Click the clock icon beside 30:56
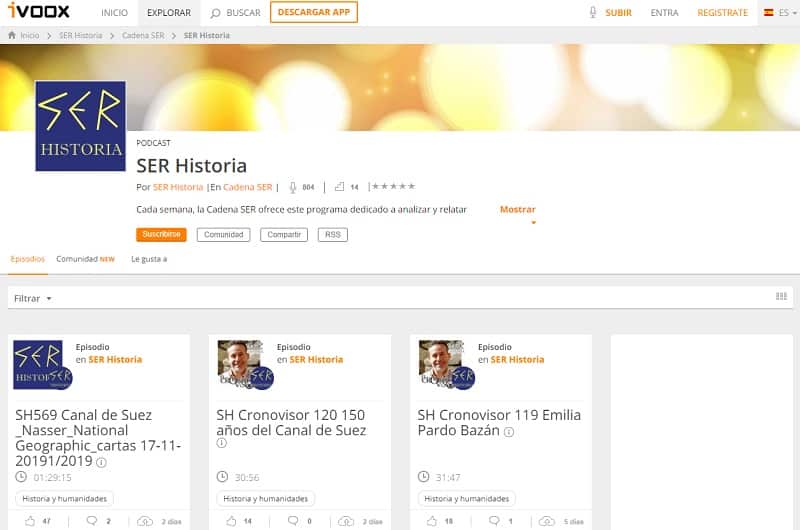 [222, 477]
